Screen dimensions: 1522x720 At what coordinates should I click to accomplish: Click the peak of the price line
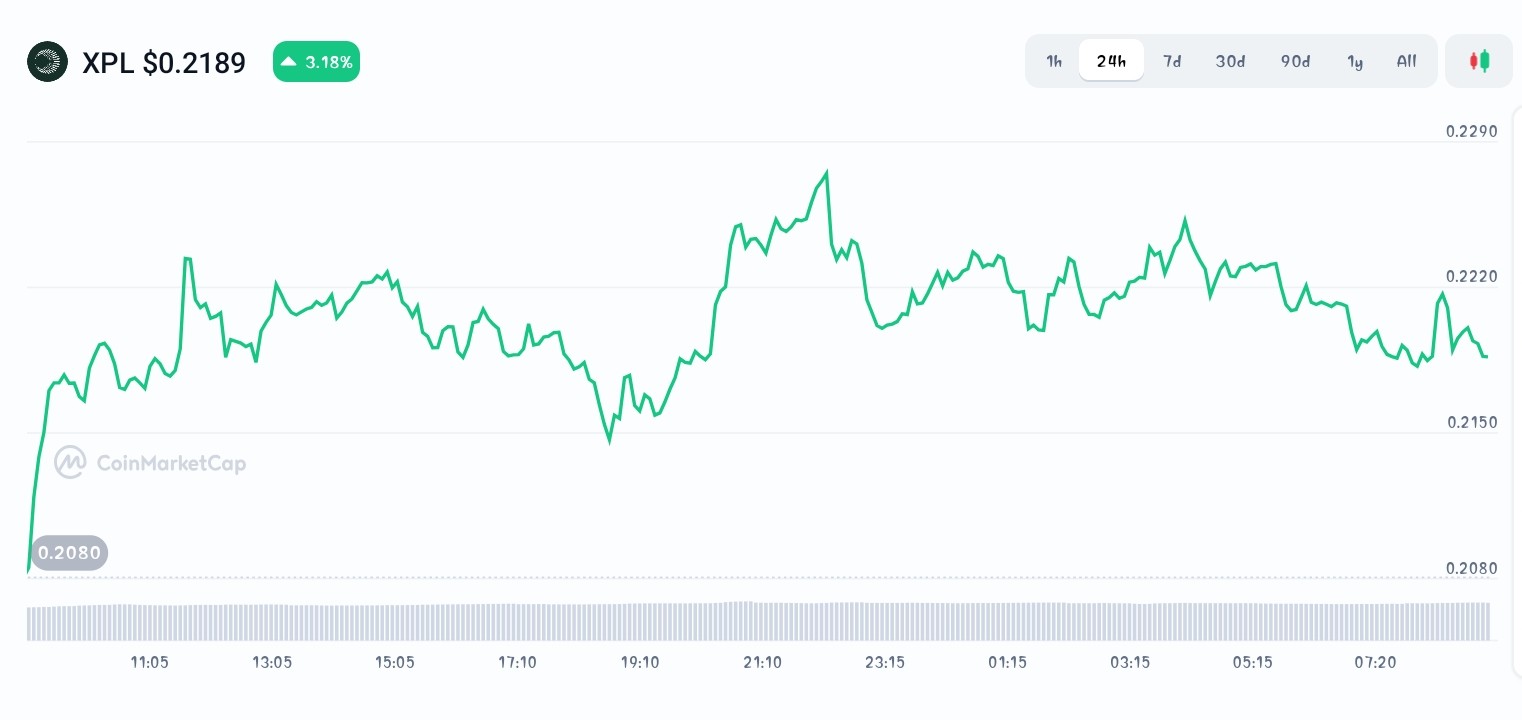826,173
